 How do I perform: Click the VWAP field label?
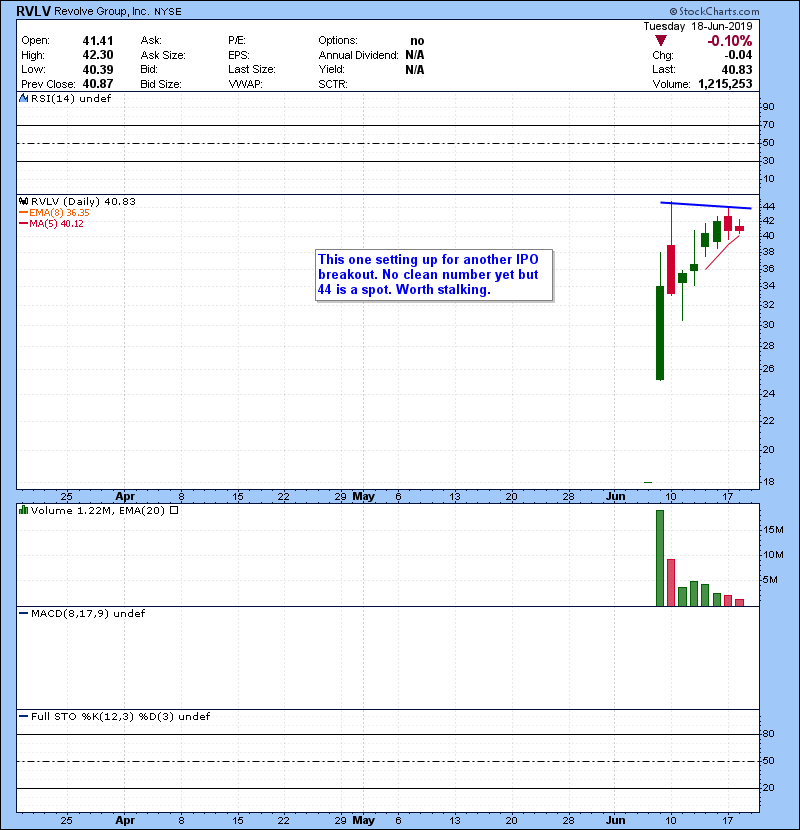click(x=246, y=84)
